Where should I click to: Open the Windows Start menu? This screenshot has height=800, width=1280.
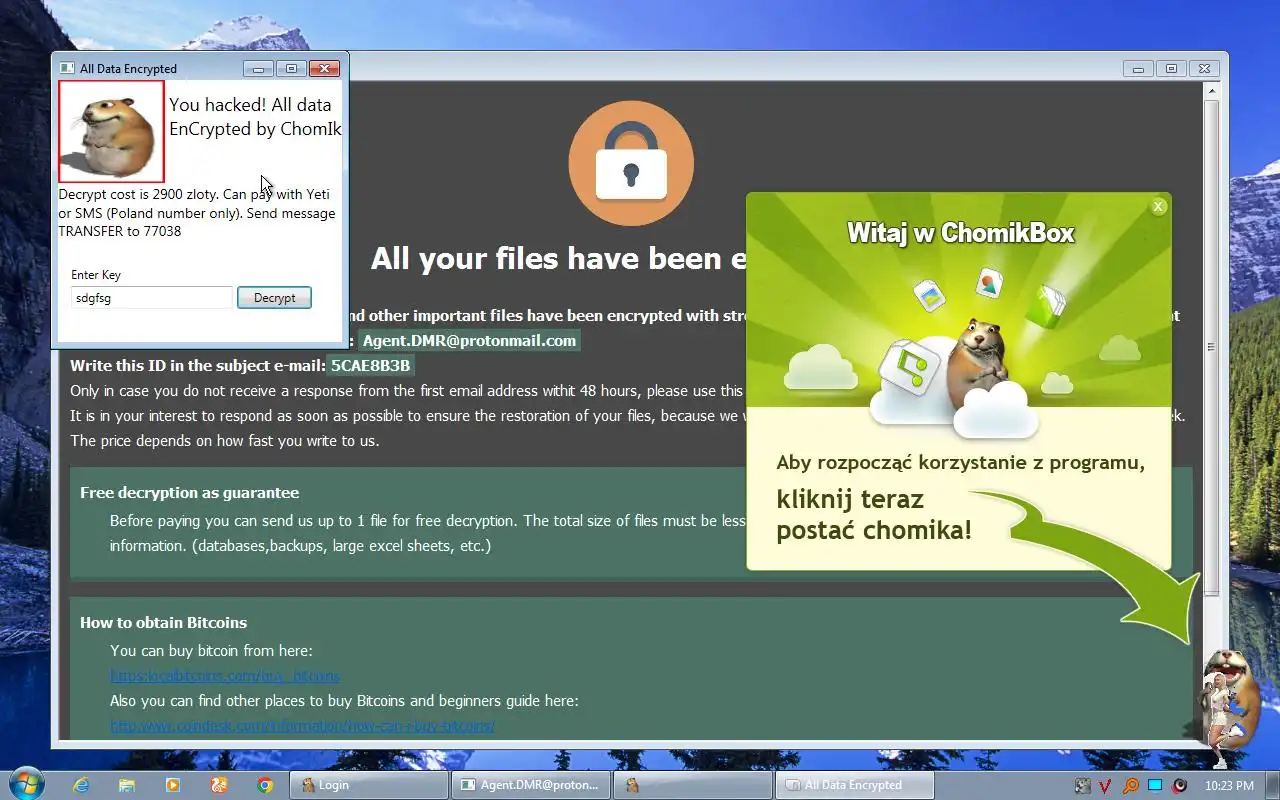pyautogui.click(x=24, y=784)
